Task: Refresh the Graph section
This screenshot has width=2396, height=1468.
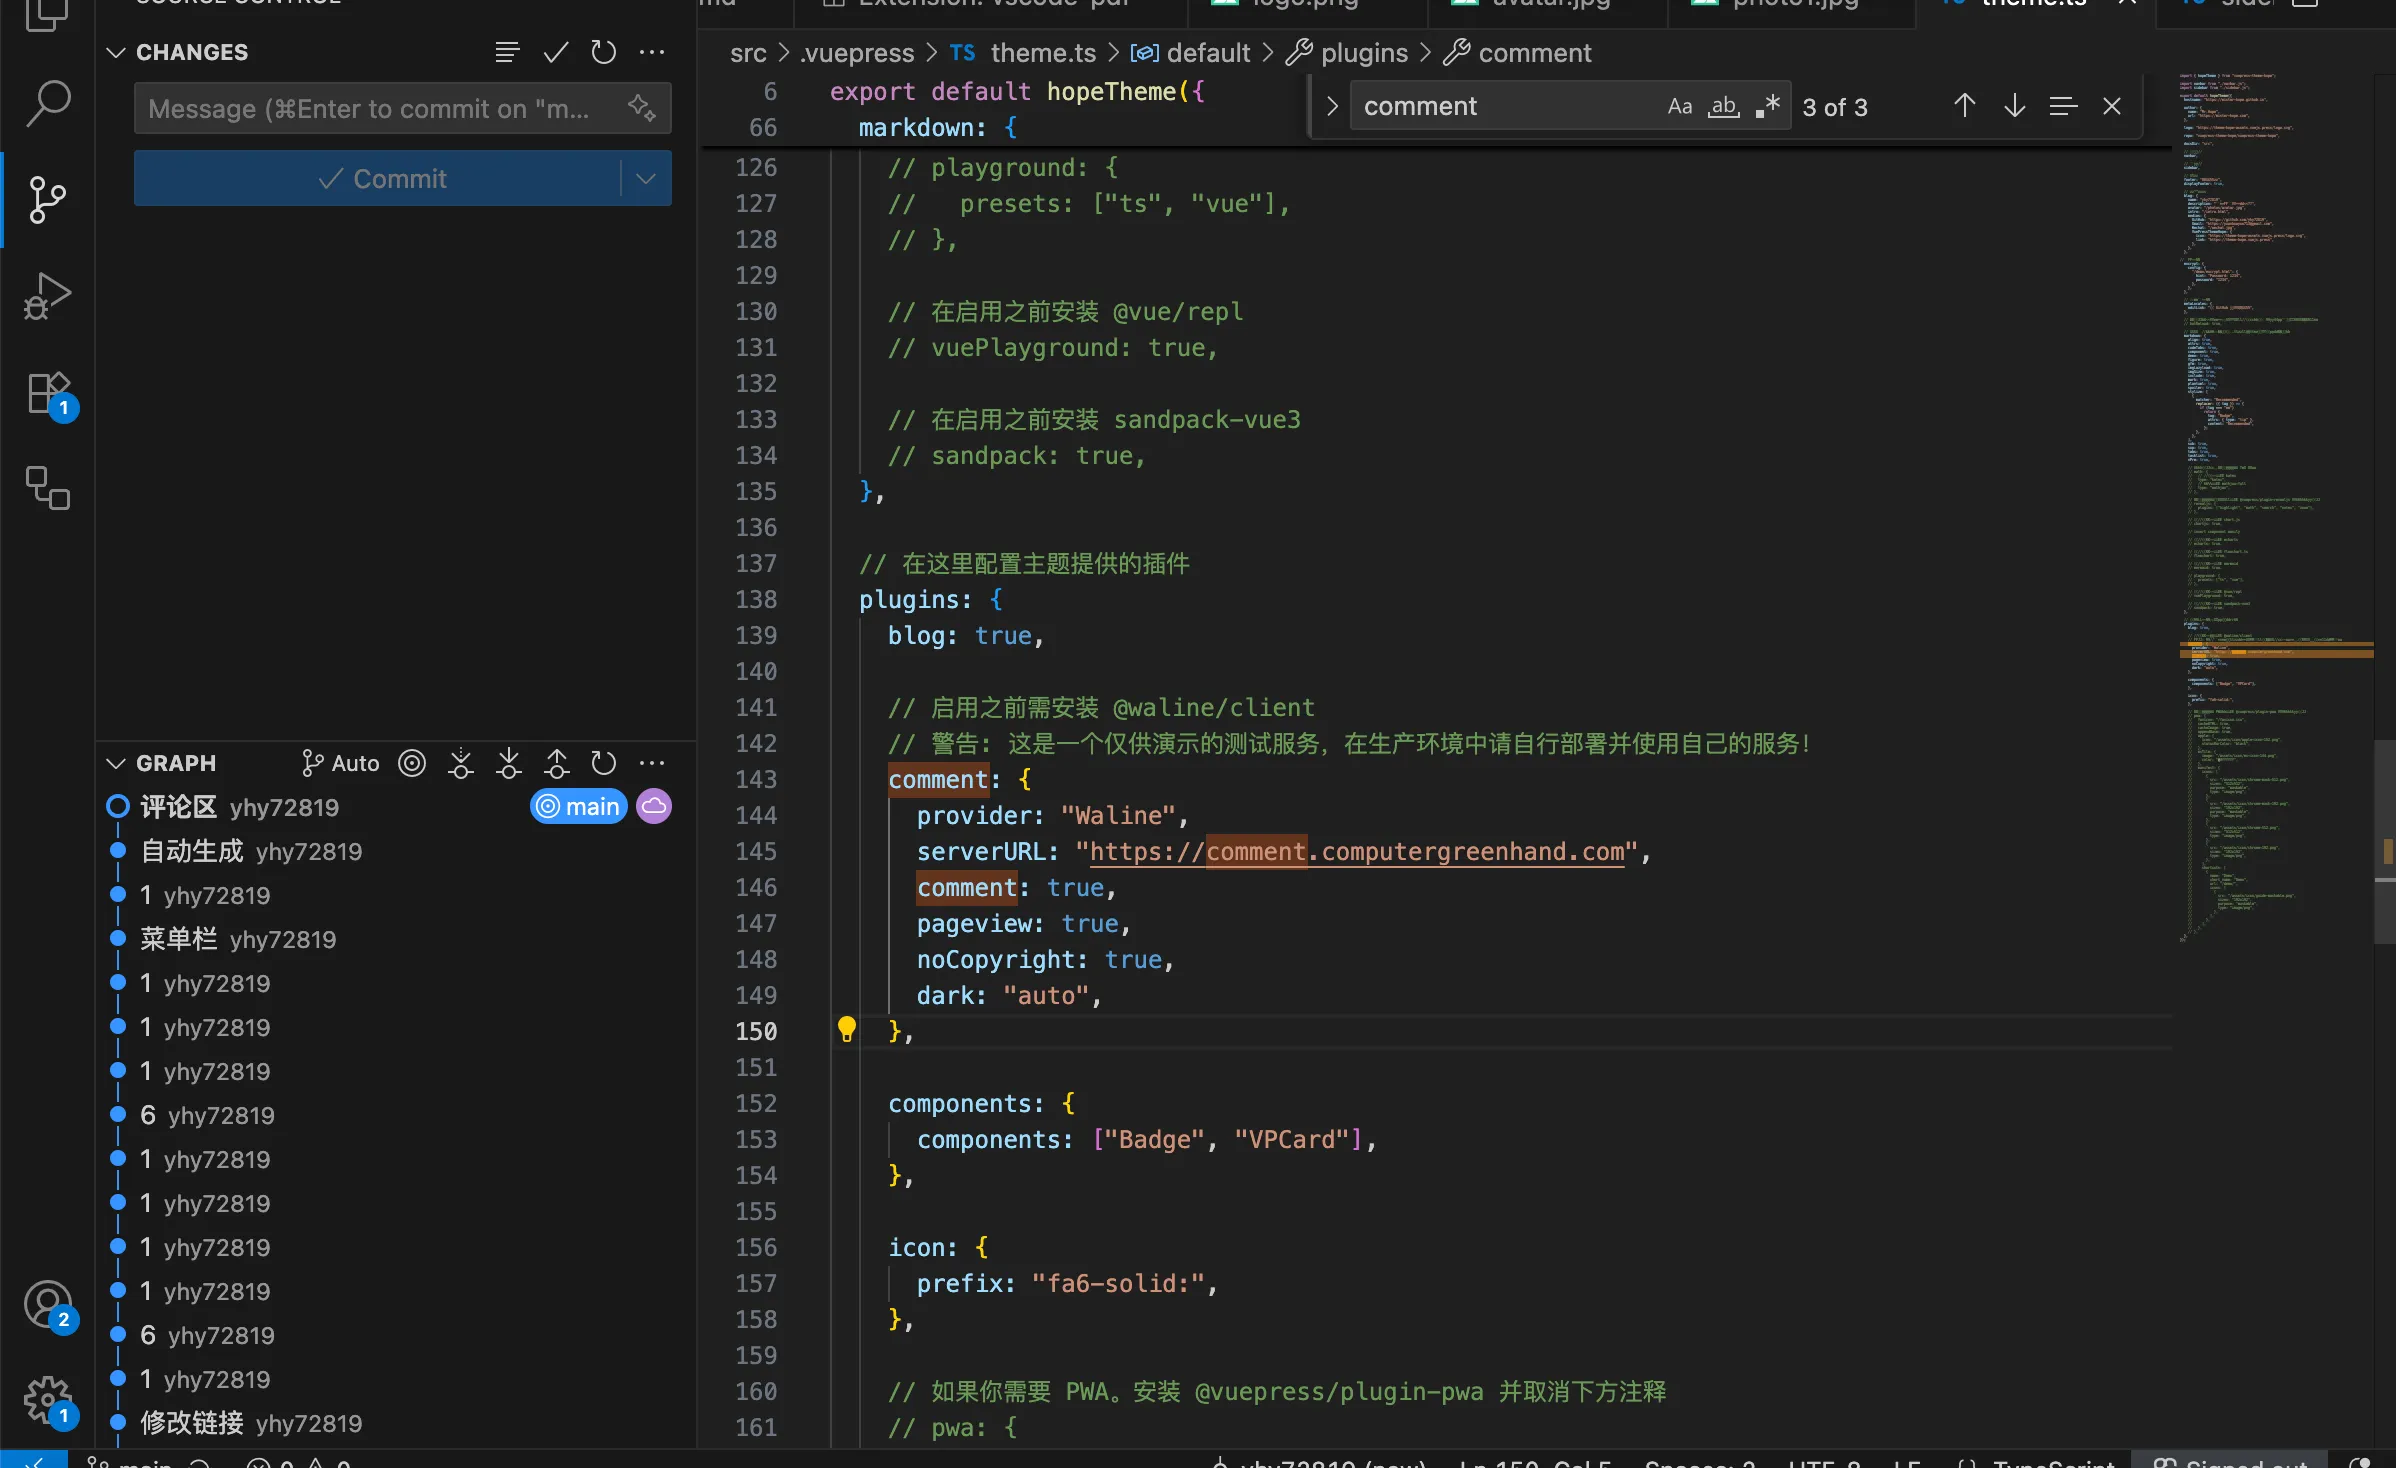Action: click(604, 764)
